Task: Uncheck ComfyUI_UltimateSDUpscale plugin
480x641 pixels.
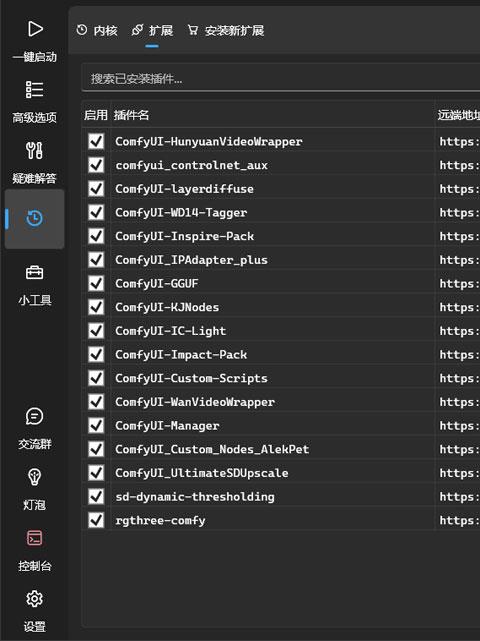Action: coord(96,473)
